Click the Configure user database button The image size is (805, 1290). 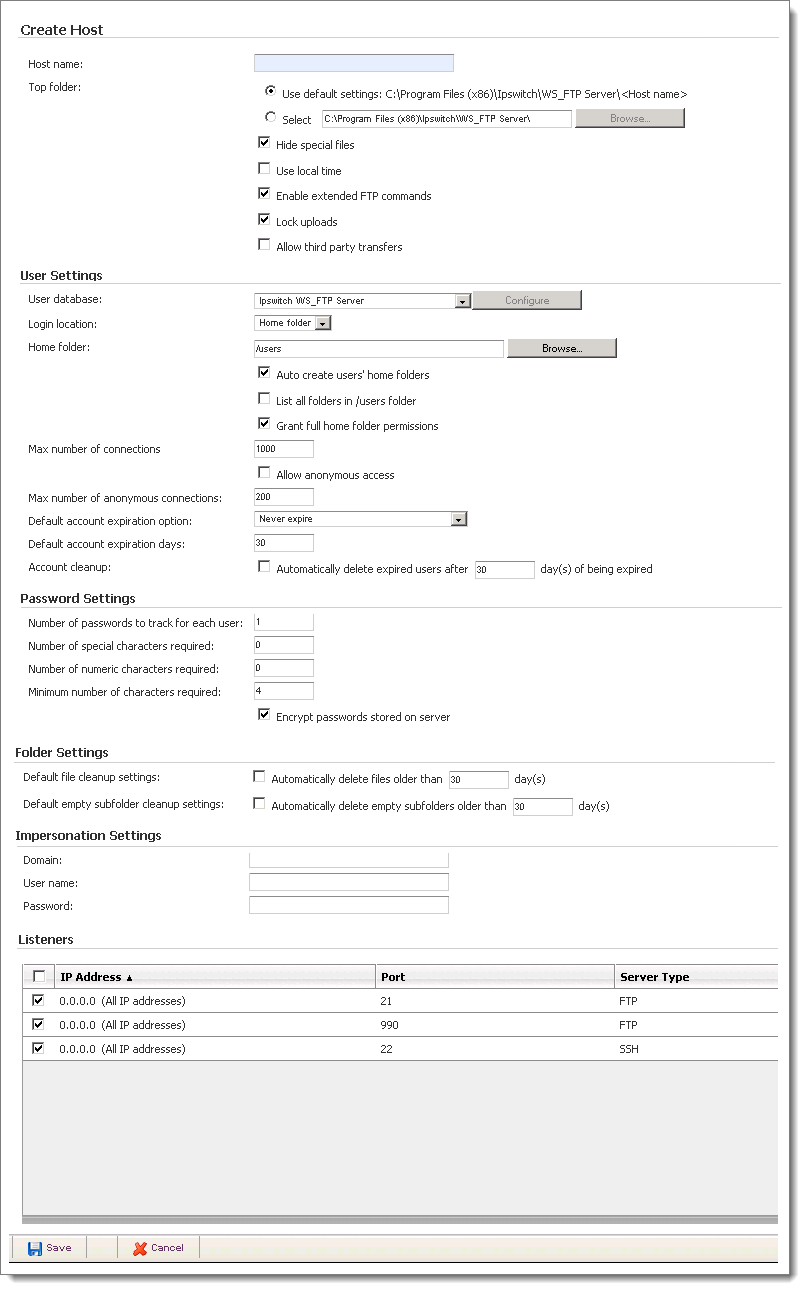pyautogui.click(x=527, y=300)
